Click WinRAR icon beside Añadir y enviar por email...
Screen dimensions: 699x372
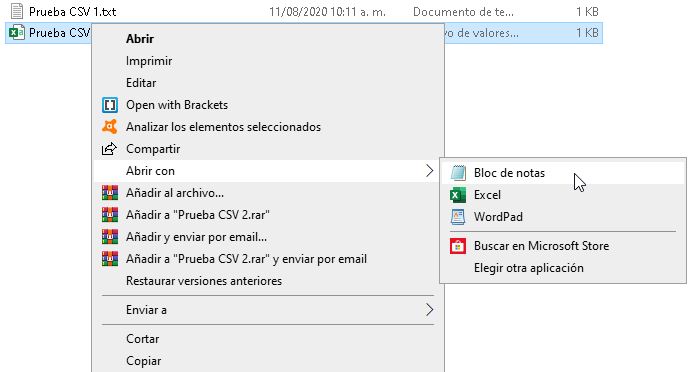pos(110,237)
